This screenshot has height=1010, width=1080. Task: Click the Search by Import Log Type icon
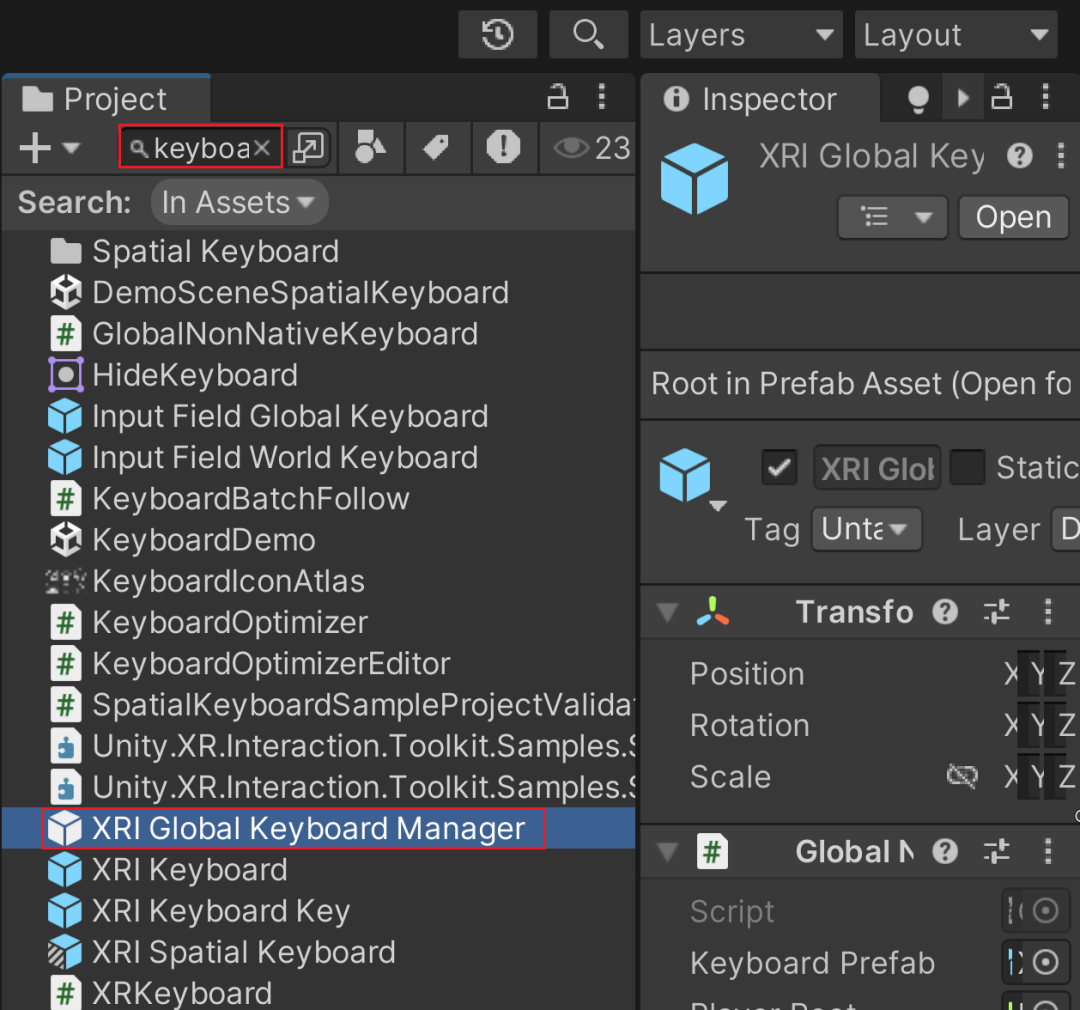pyautogui.click(x=503, y=147)
